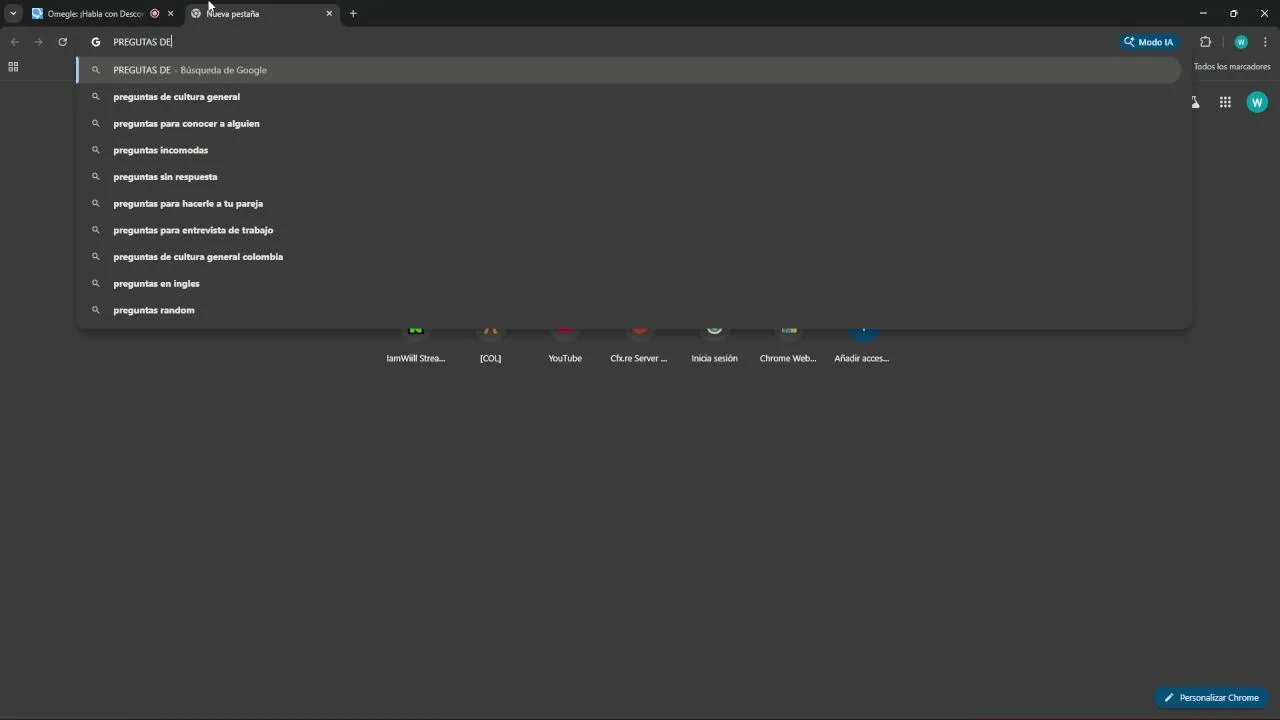Pick suggestion preguntas incomodas
The height and width of the screenshot is (720, 1280).
pyautogui.click(x=629, y=150)
